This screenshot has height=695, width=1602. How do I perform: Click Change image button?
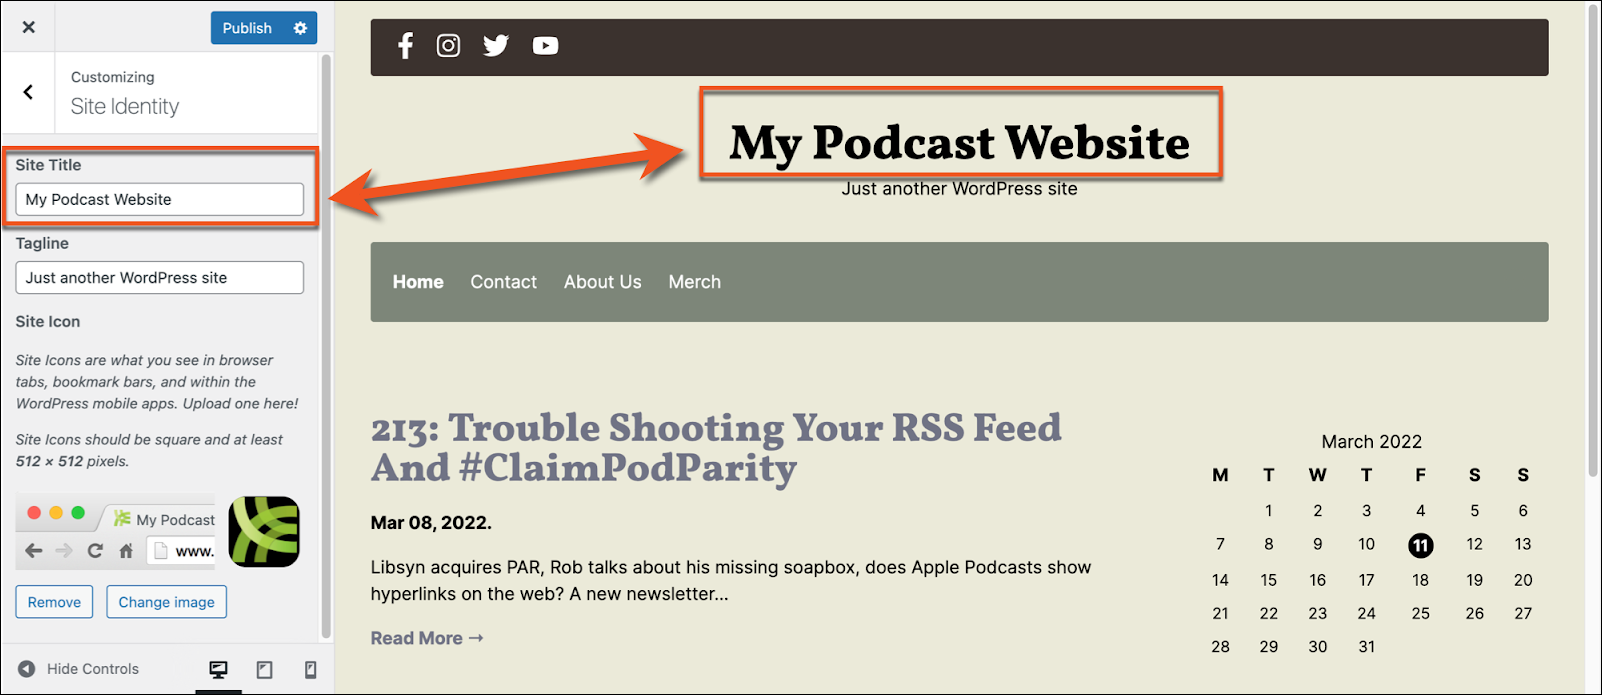point(167,602)
